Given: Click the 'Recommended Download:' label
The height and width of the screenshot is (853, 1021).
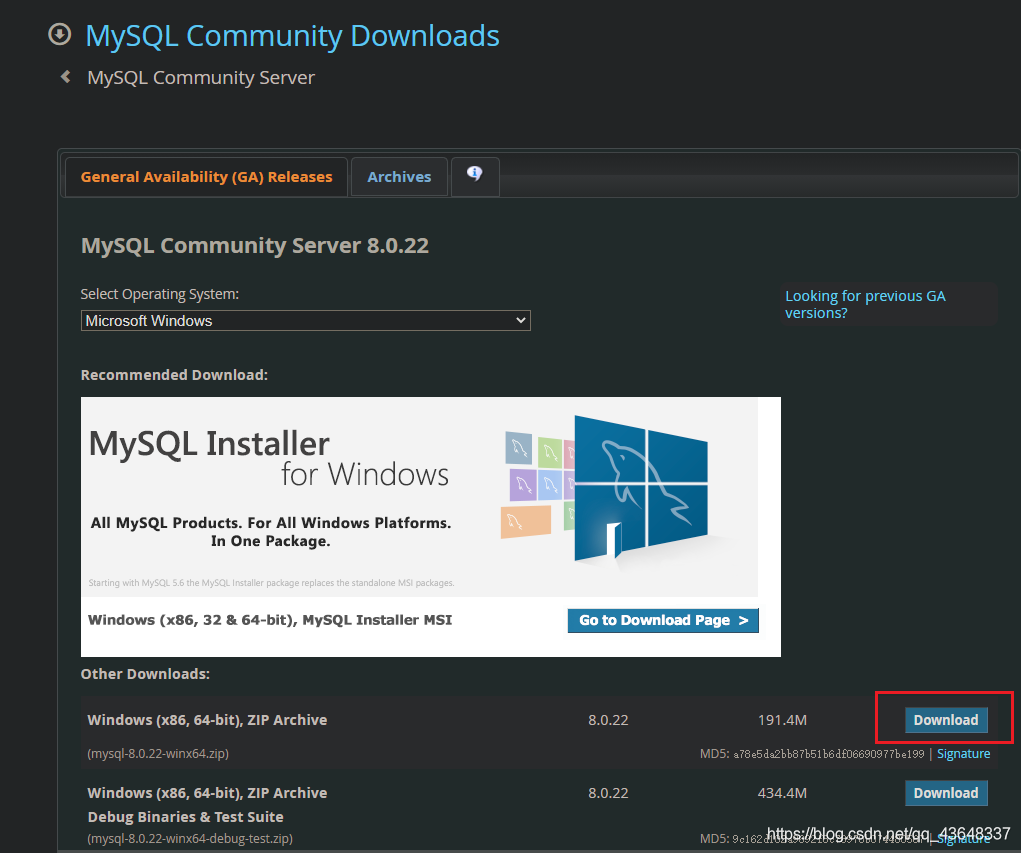Looking at the screenshot, I should [174, 375].
